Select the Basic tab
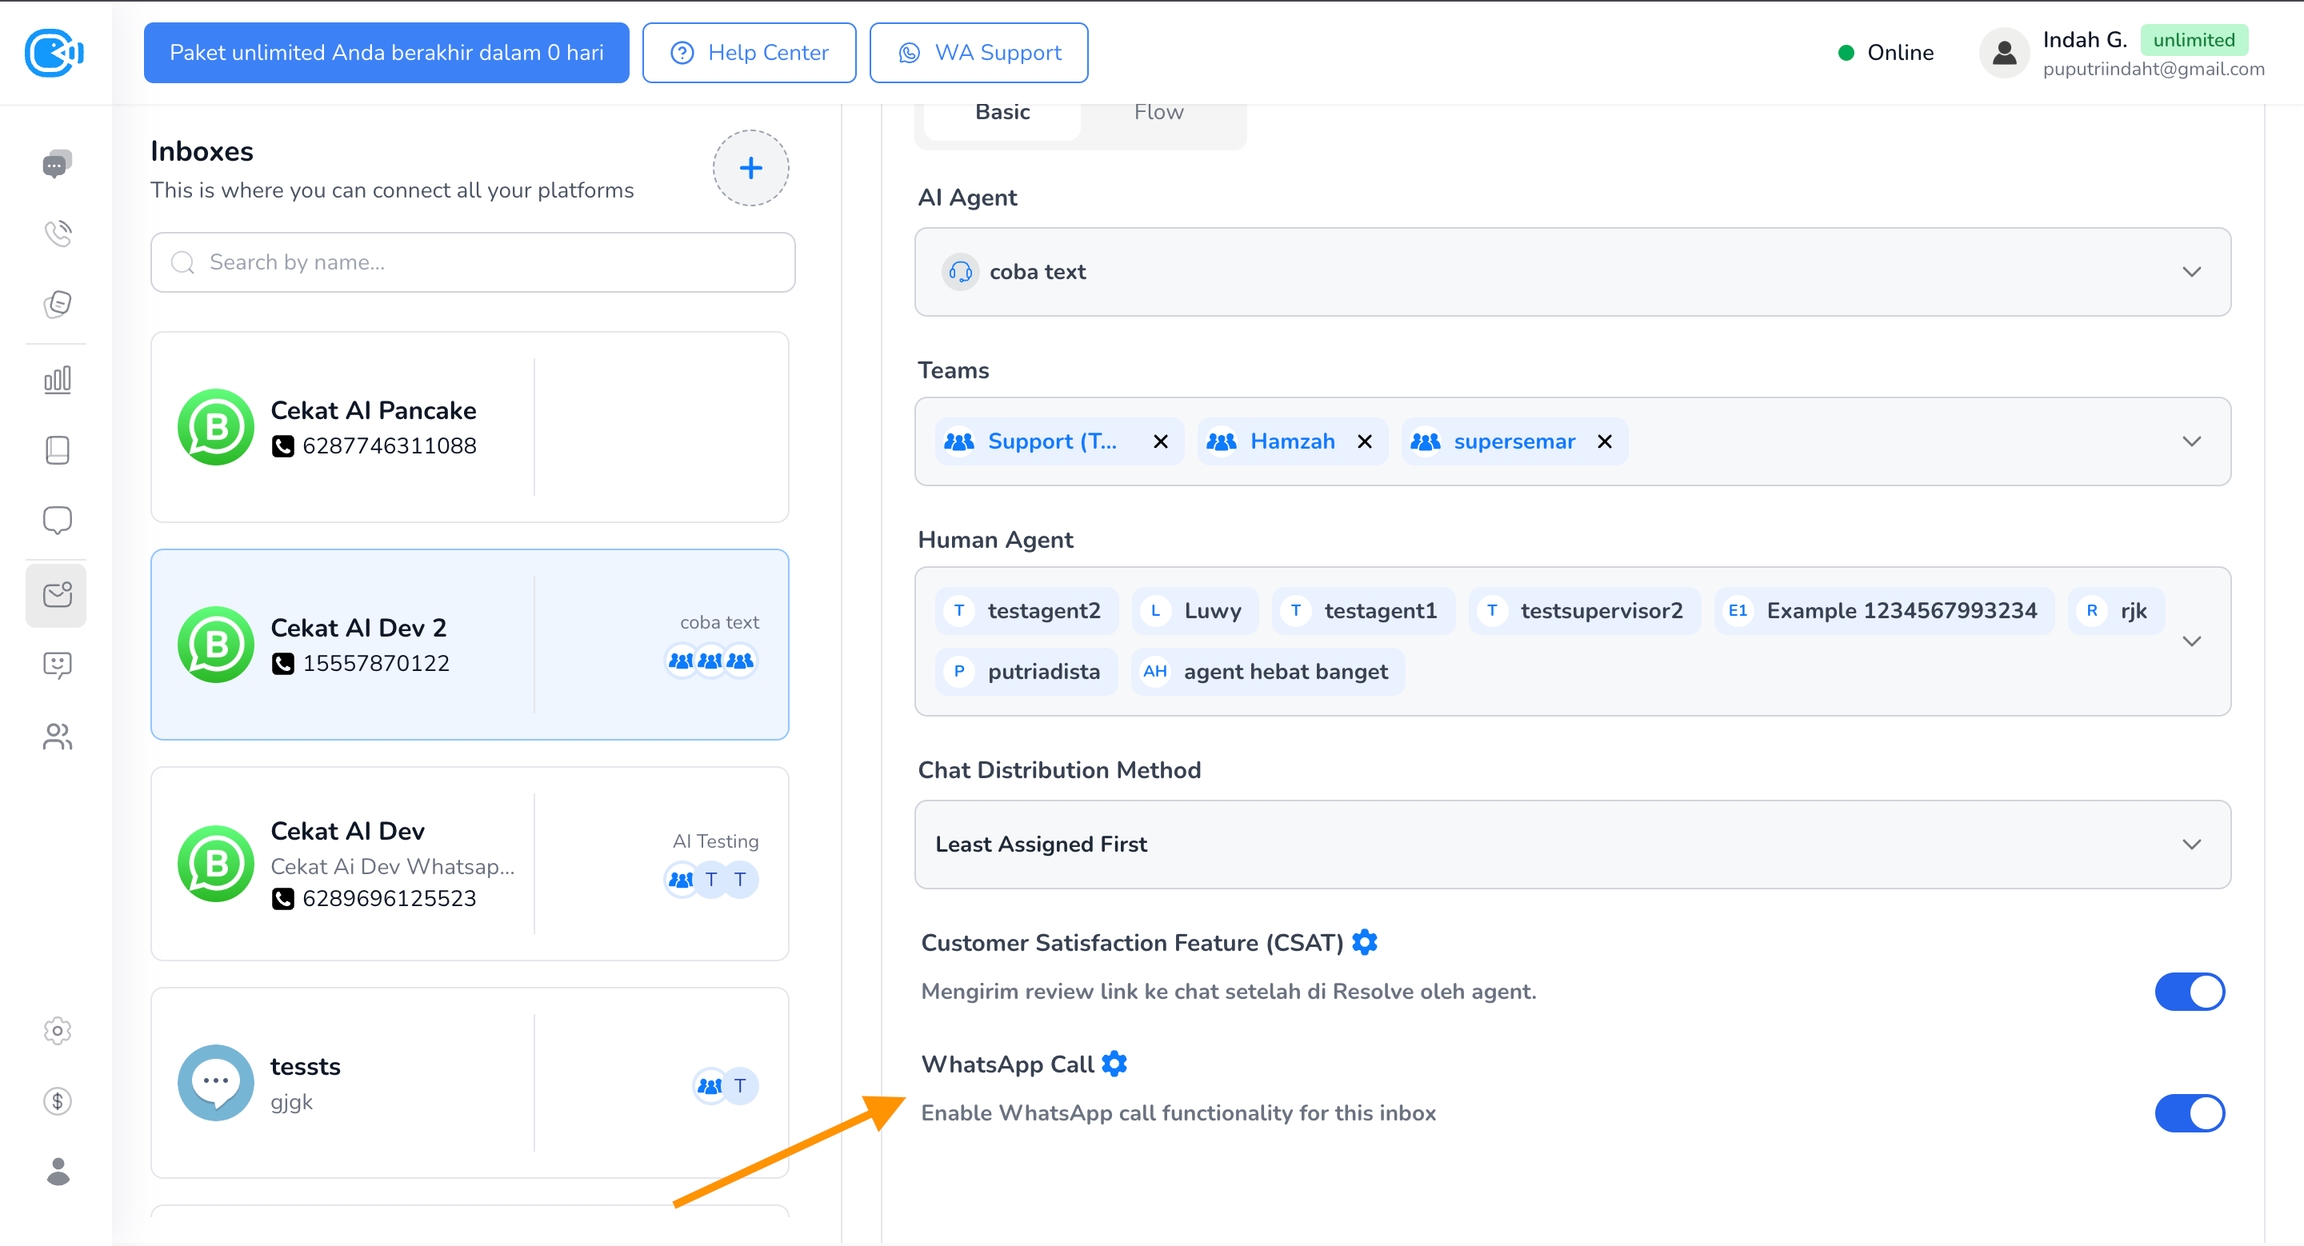 [x=1002, y=112]
